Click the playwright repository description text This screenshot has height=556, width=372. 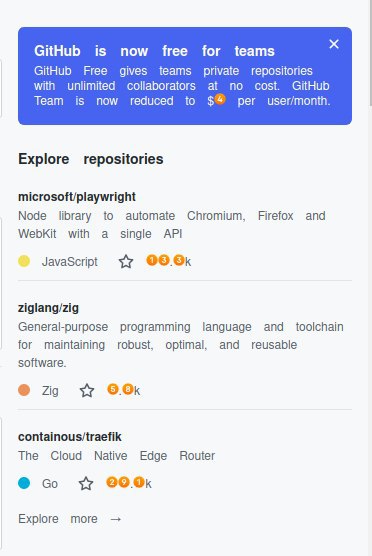pyautogui.click(x=172, y=225)
